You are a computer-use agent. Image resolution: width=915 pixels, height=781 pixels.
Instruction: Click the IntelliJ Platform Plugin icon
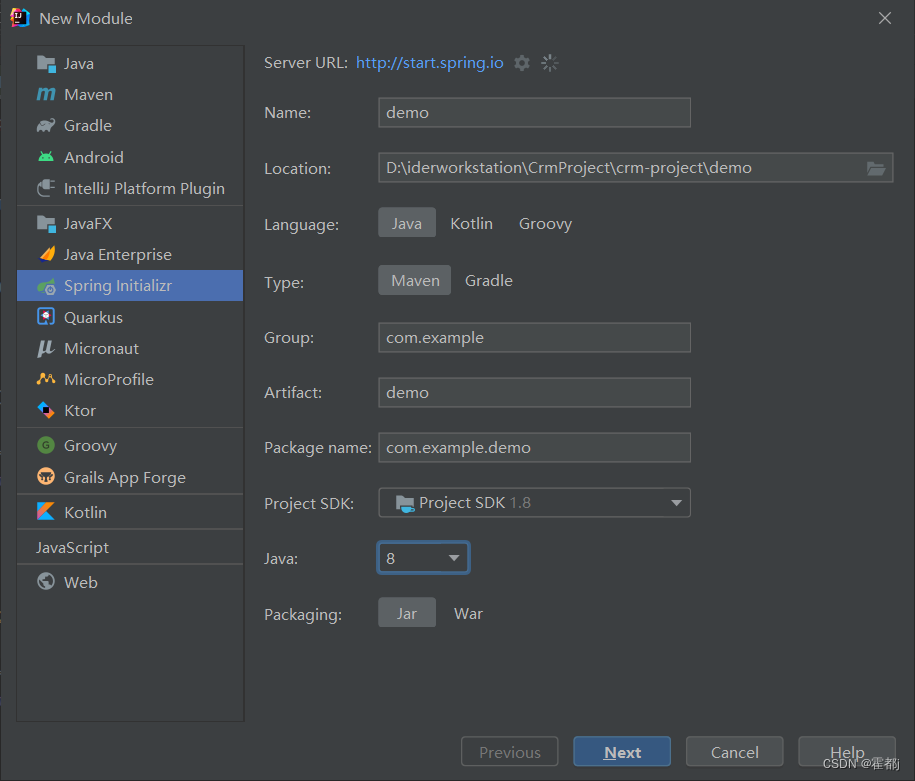pos(46,189)
